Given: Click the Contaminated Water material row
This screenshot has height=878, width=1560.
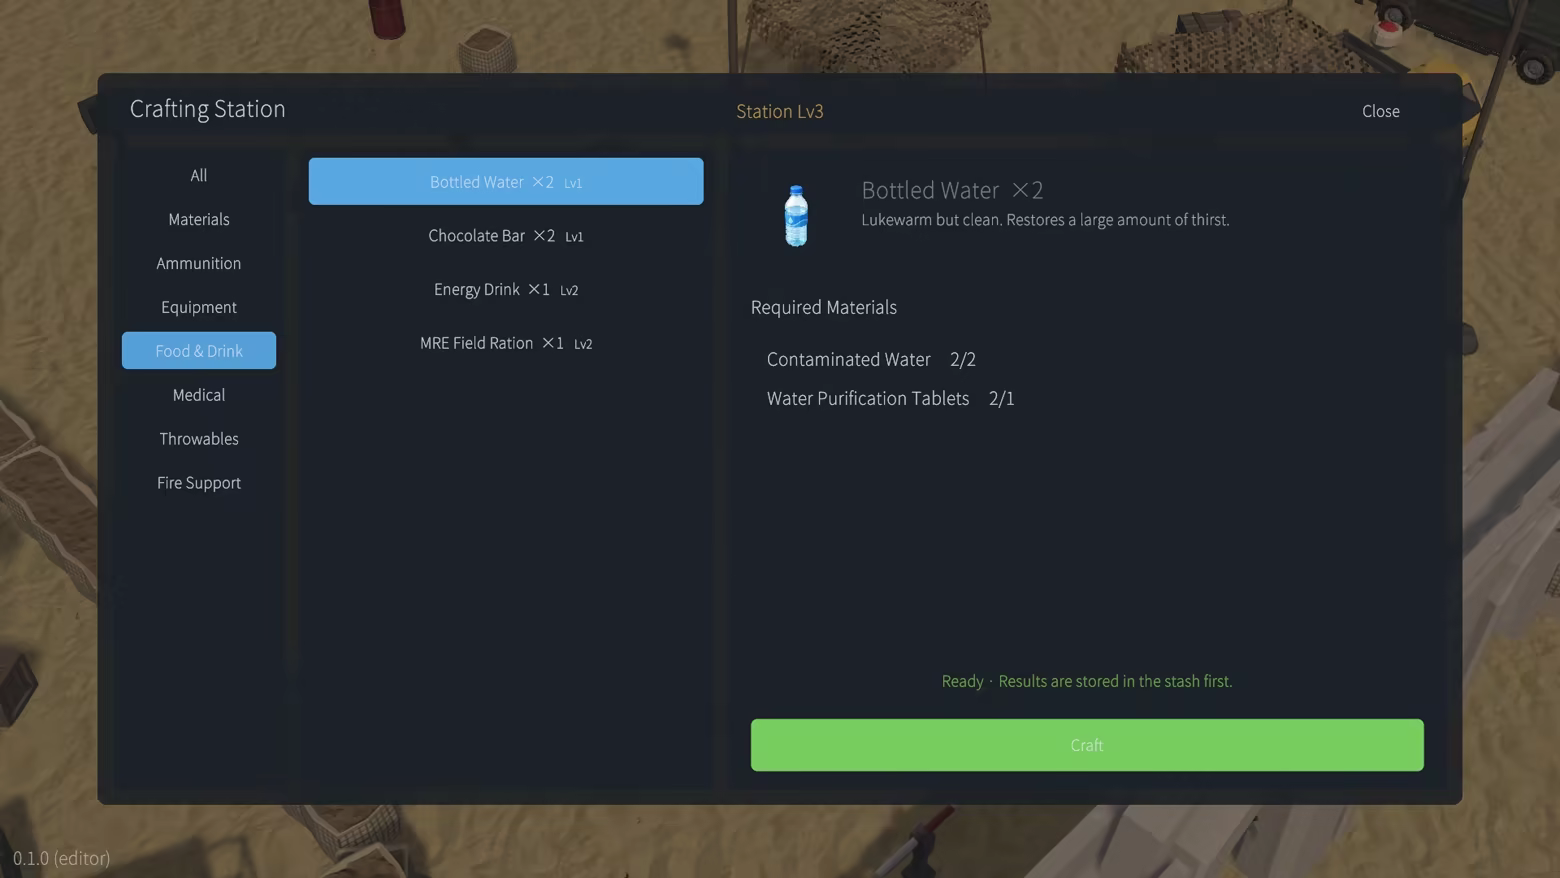Looking at the screenshot, I should click(x=871, y=359).
